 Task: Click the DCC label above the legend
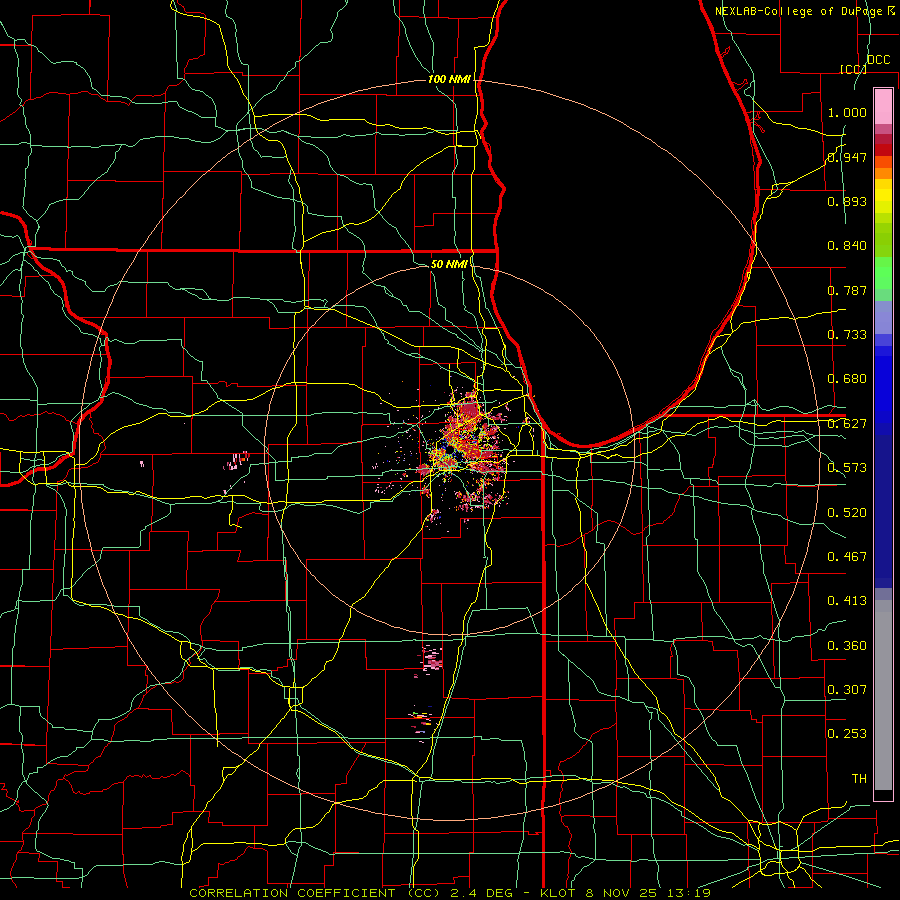[x=878, y=59]
